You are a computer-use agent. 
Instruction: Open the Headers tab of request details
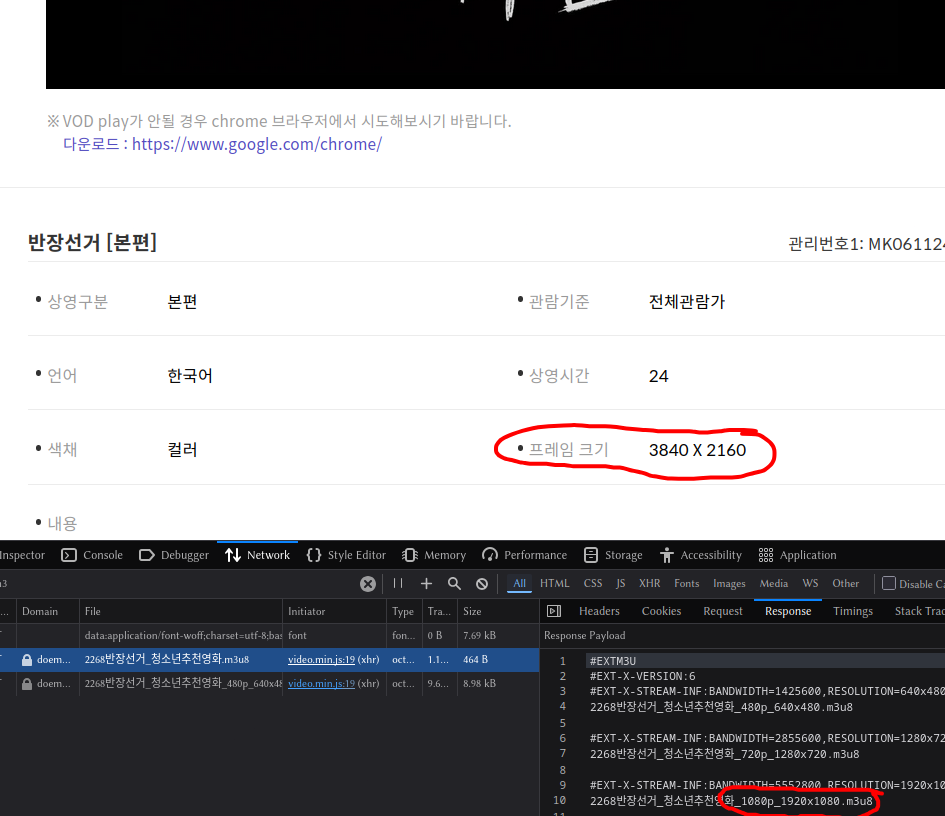tap(599, 611)
